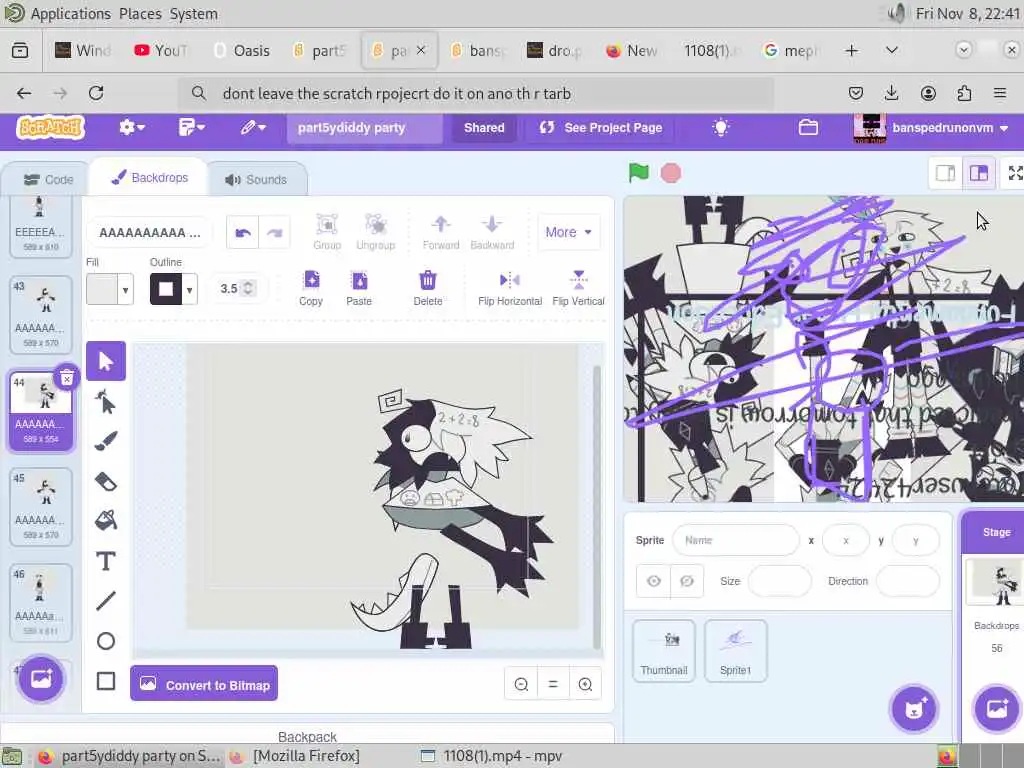Screen dimensions: 1024x768
Task: Switch to the Backdrops tab
Action: click(150, 178)
